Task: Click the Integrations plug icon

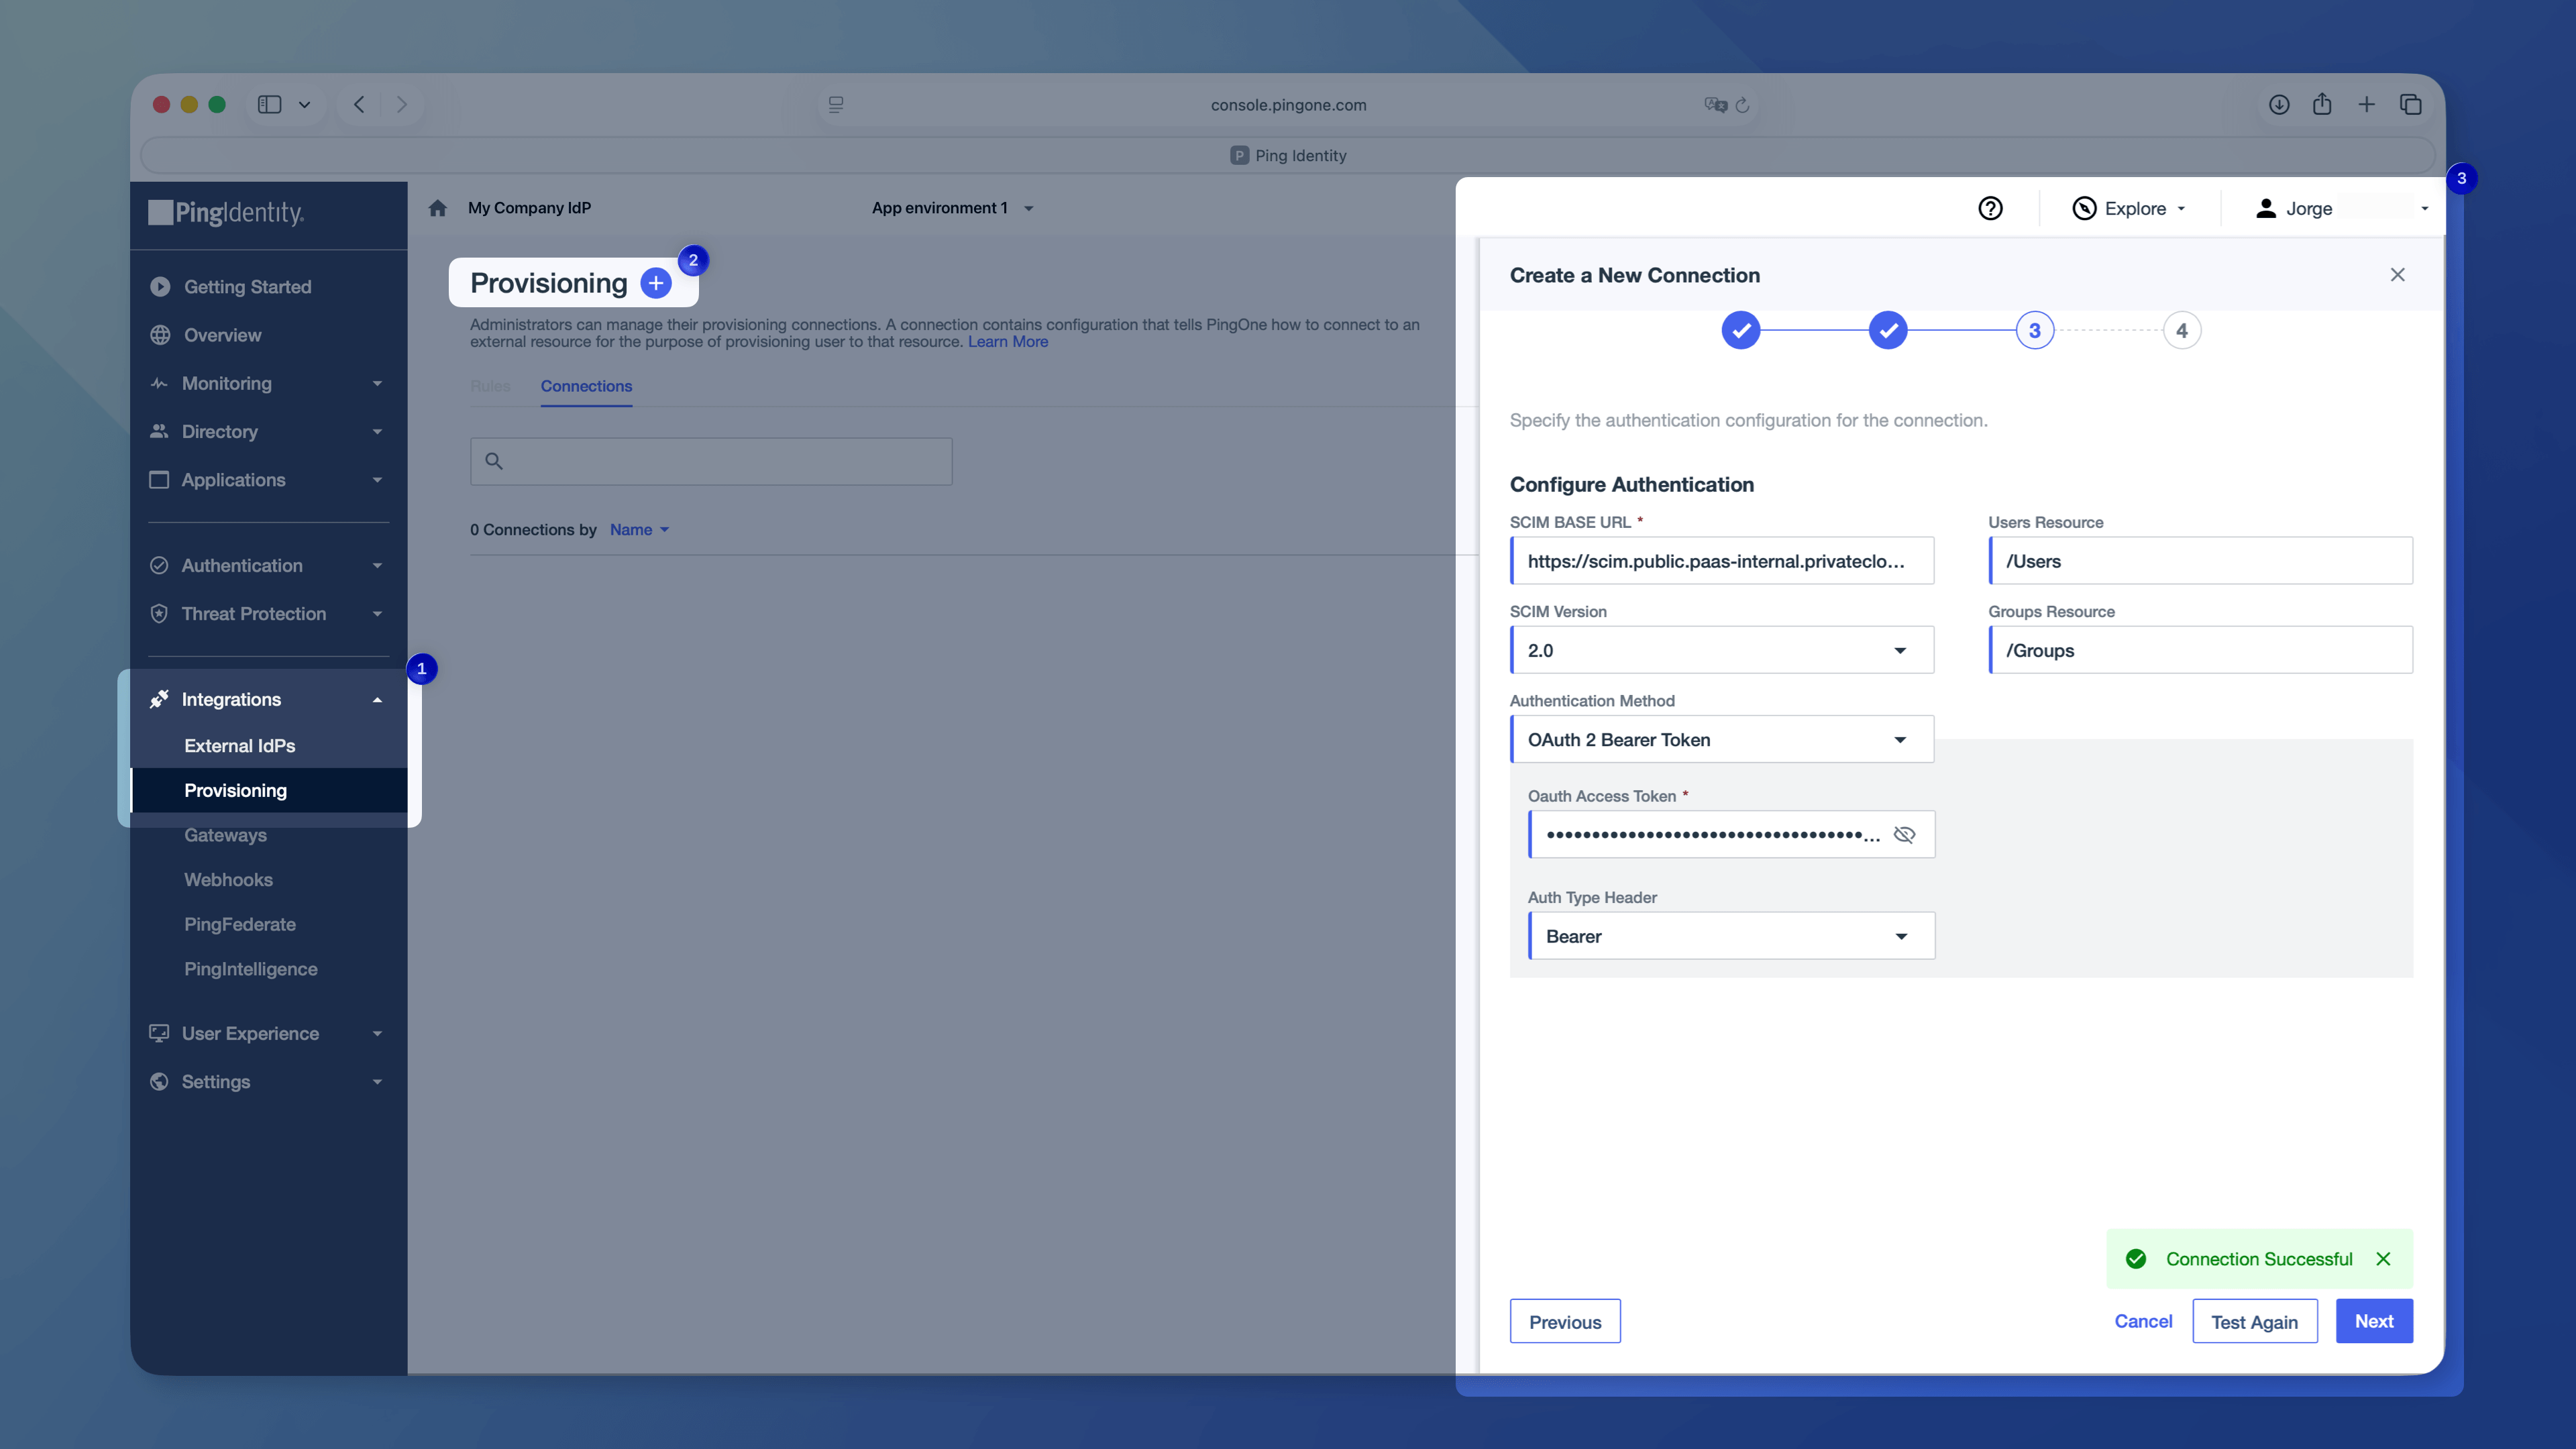Action: [159, 699]
